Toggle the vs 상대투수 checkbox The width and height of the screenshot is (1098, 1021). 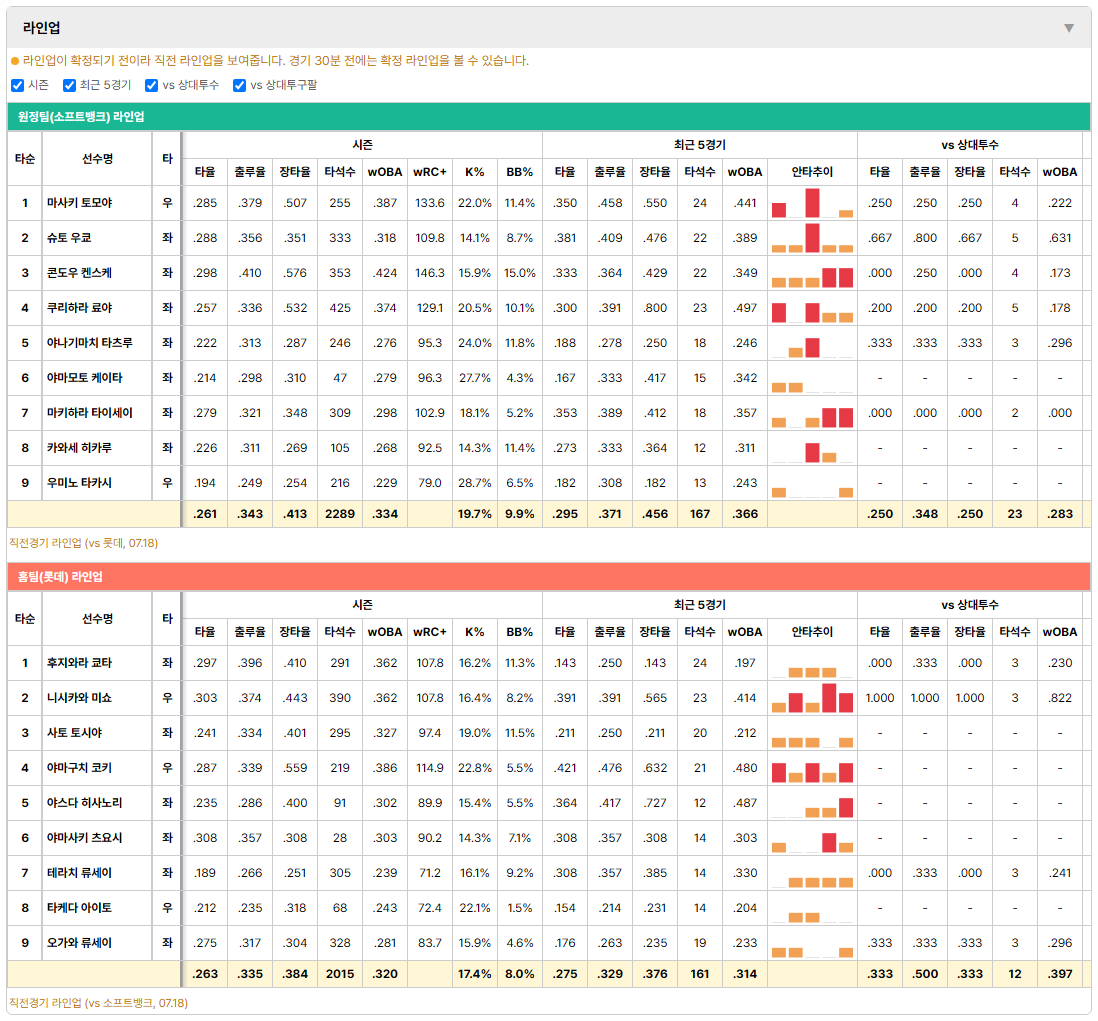151,85
